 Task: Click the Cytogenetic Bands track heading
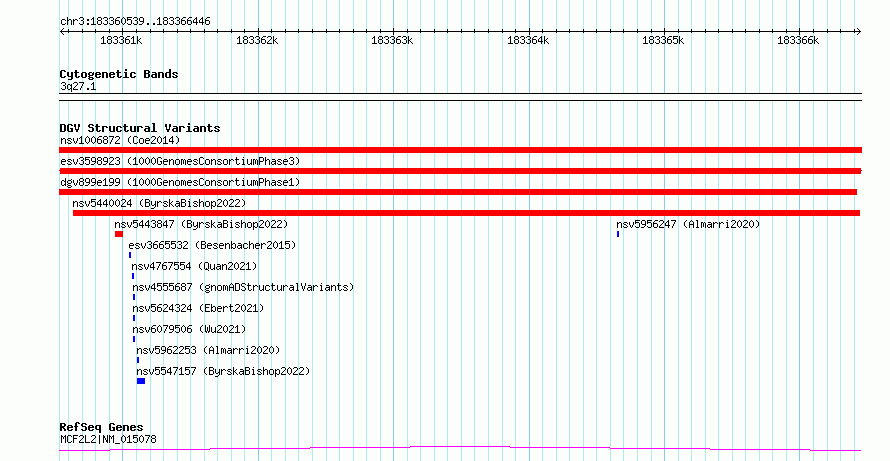(119, 74)
